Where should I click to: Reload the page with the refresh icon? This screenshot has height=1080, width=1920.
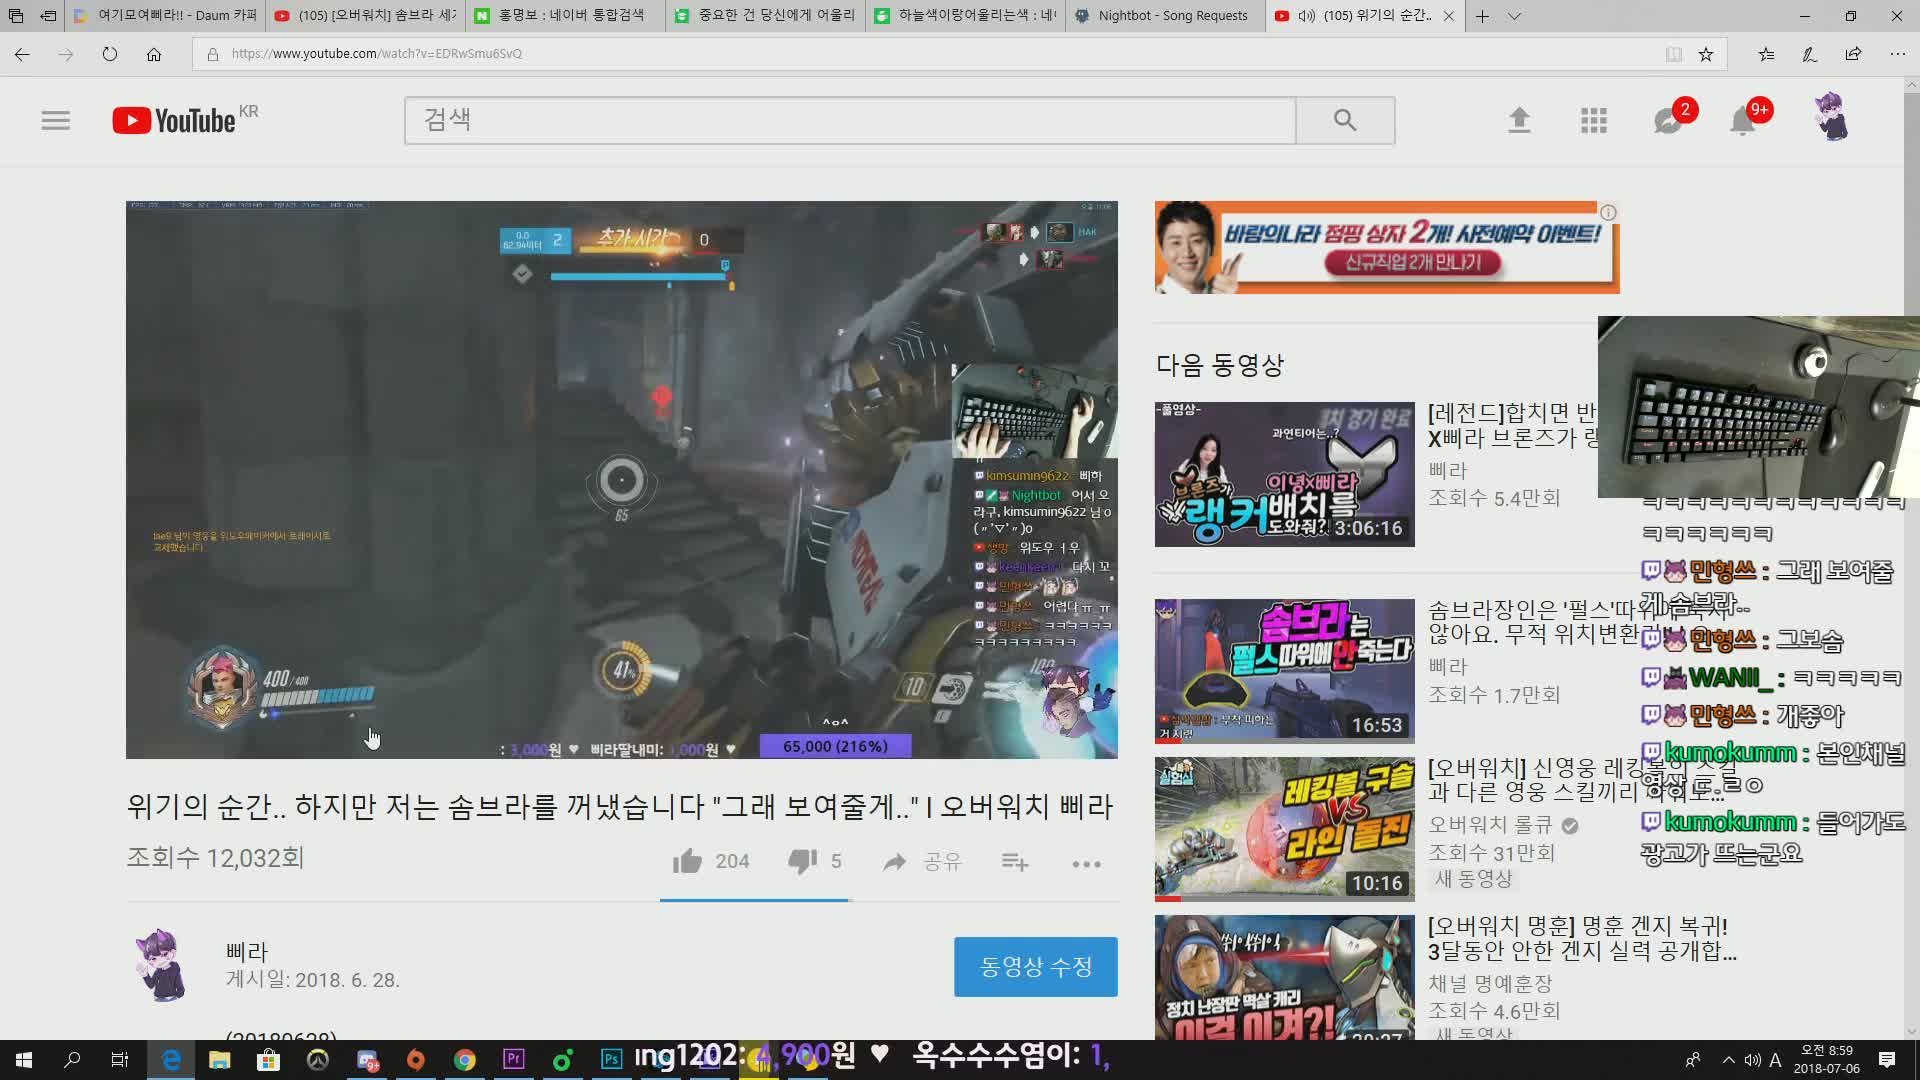point(110,54)
